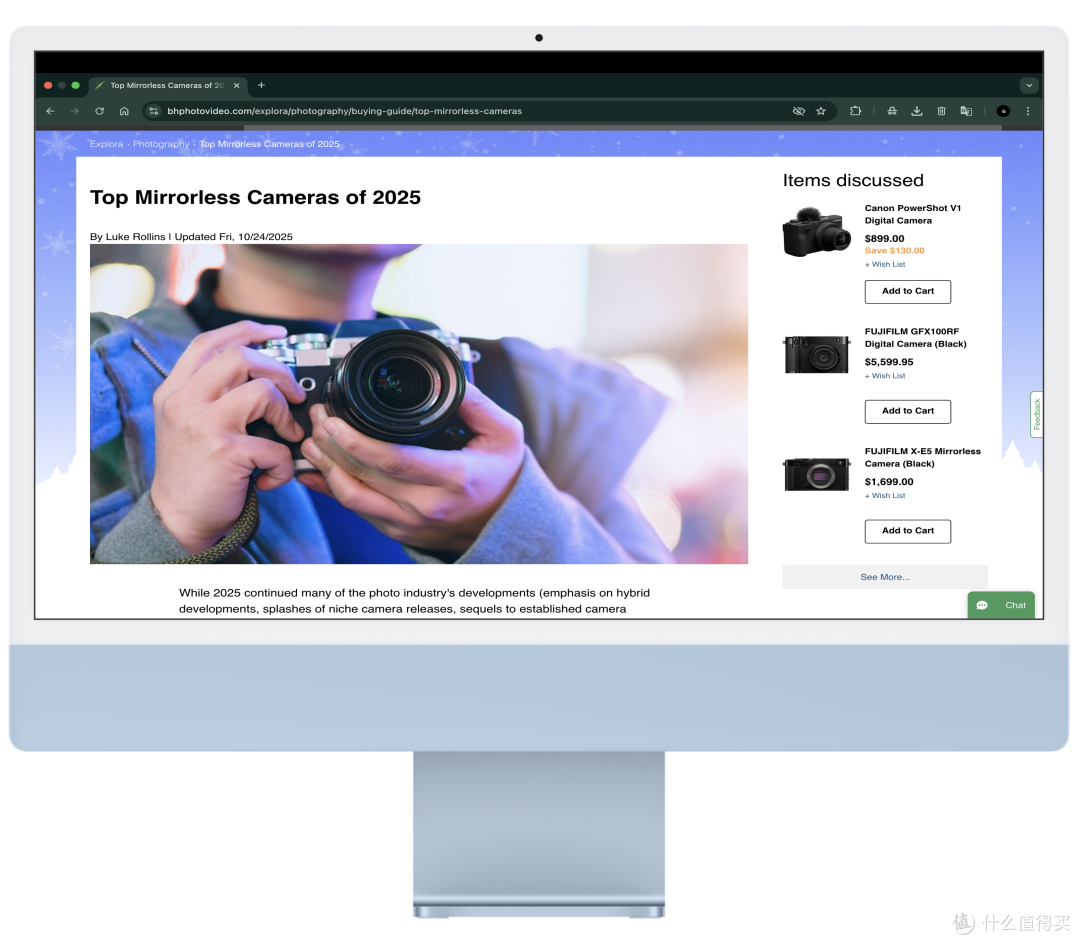Click the $5,599.95 price text
Image resolution: width=1080 pixels, height=945 pixels.
[889, 362]
